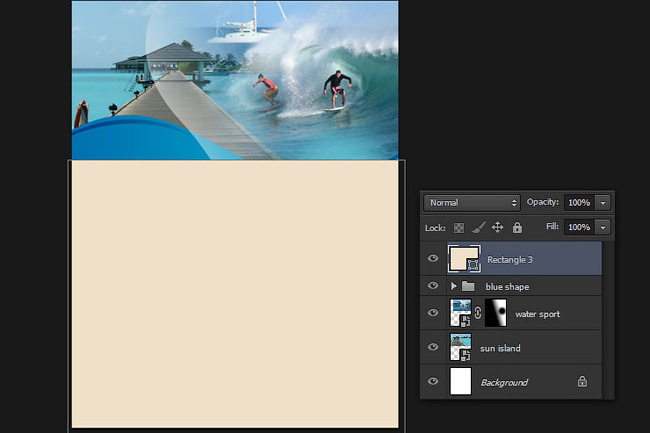Click the Opacity 100% value field

coord(579,203)
